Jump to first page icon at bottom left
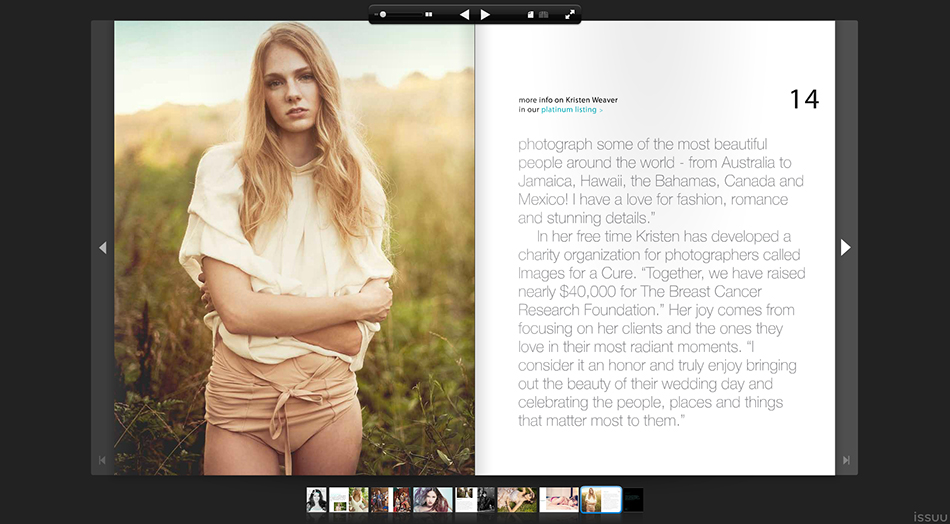950x524 pixels. [102, 460]
